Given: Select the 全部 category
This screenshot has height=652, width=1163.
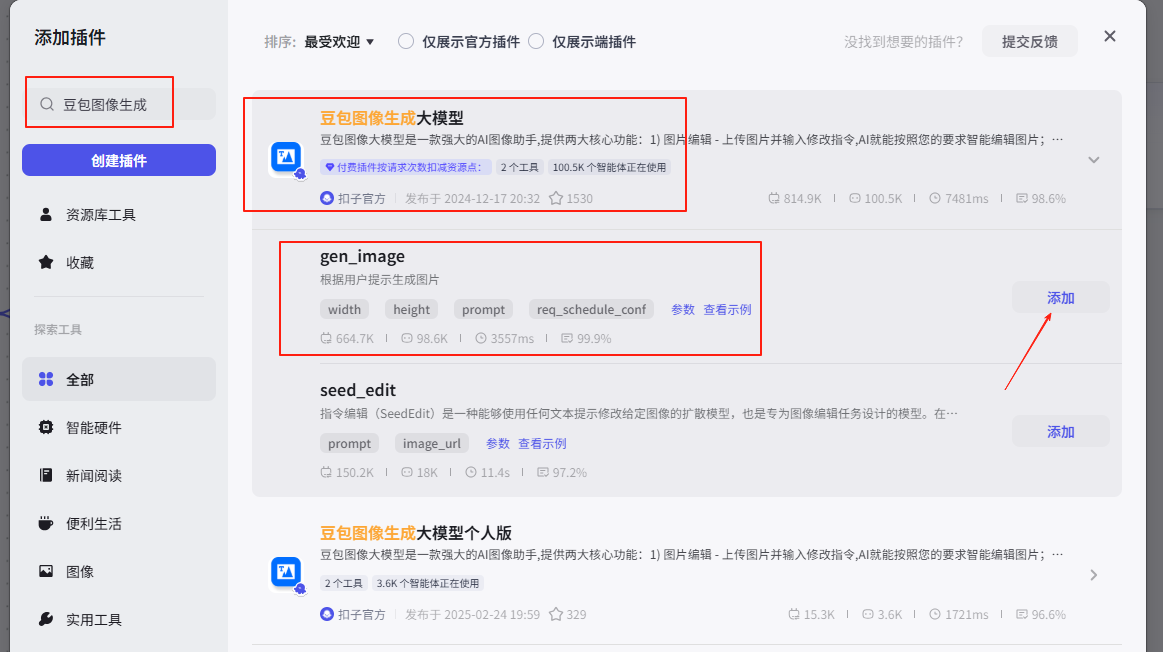Looking at the screenshot, I should tap(119, 379).
